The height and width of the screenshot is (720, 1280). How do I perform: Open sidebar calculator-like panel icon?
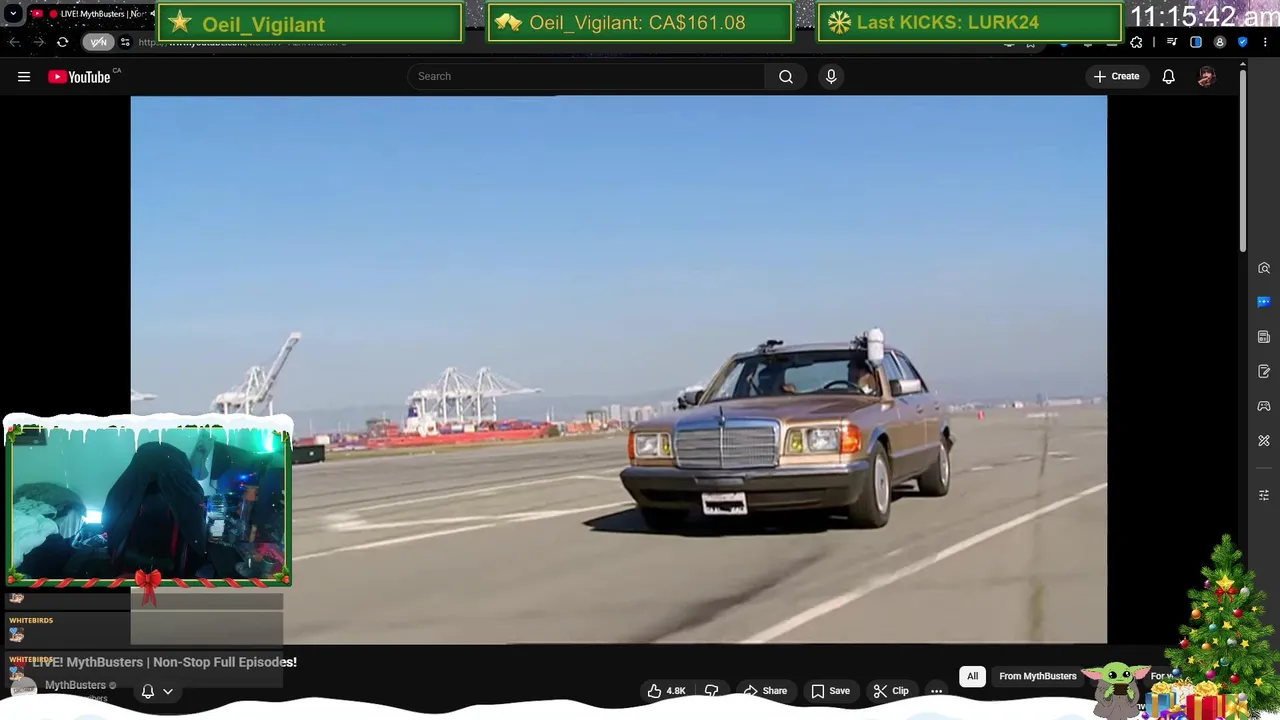(1264, 337)
